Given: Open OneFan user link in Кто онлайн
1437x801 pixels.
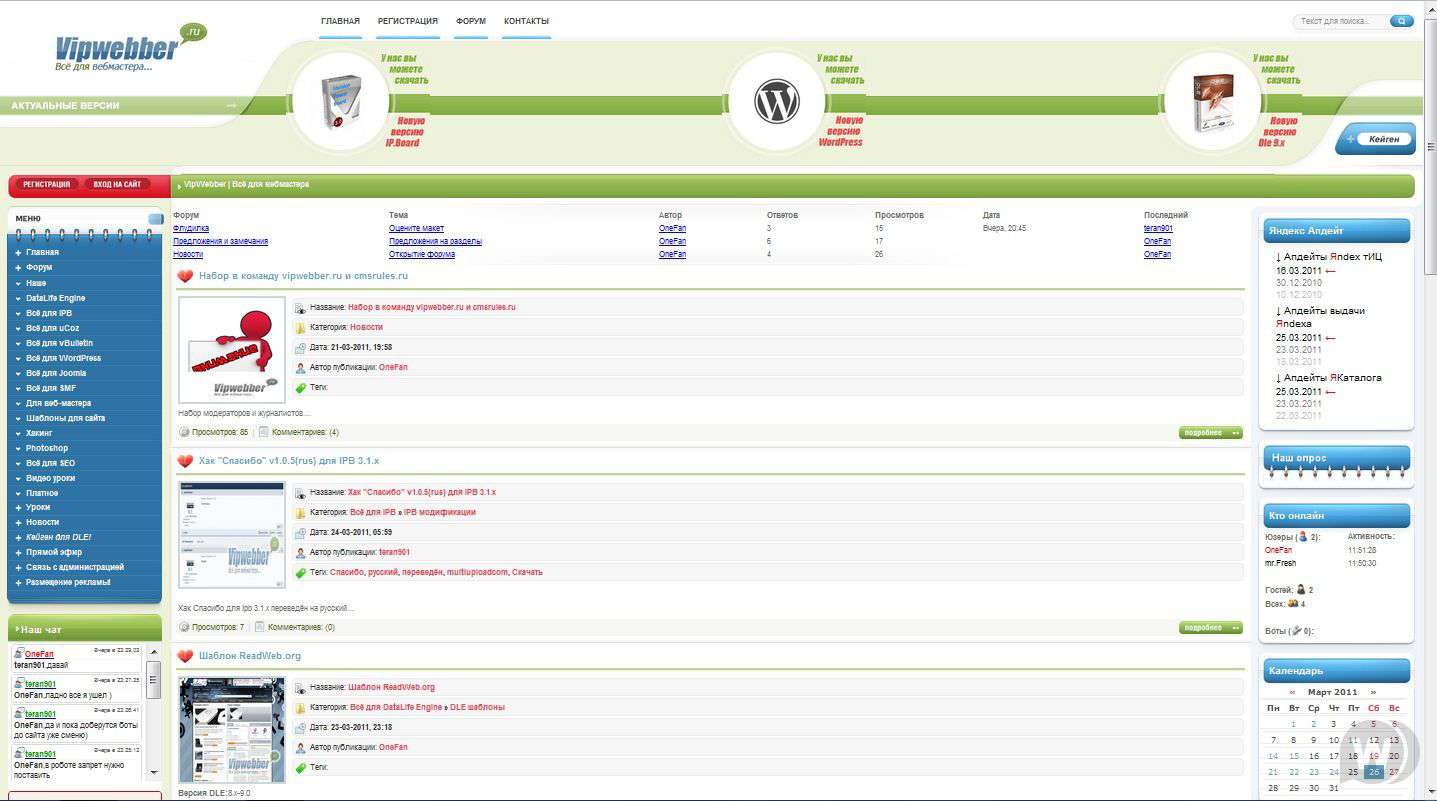Looking at the screenshot, I should tap(1279, 550).
